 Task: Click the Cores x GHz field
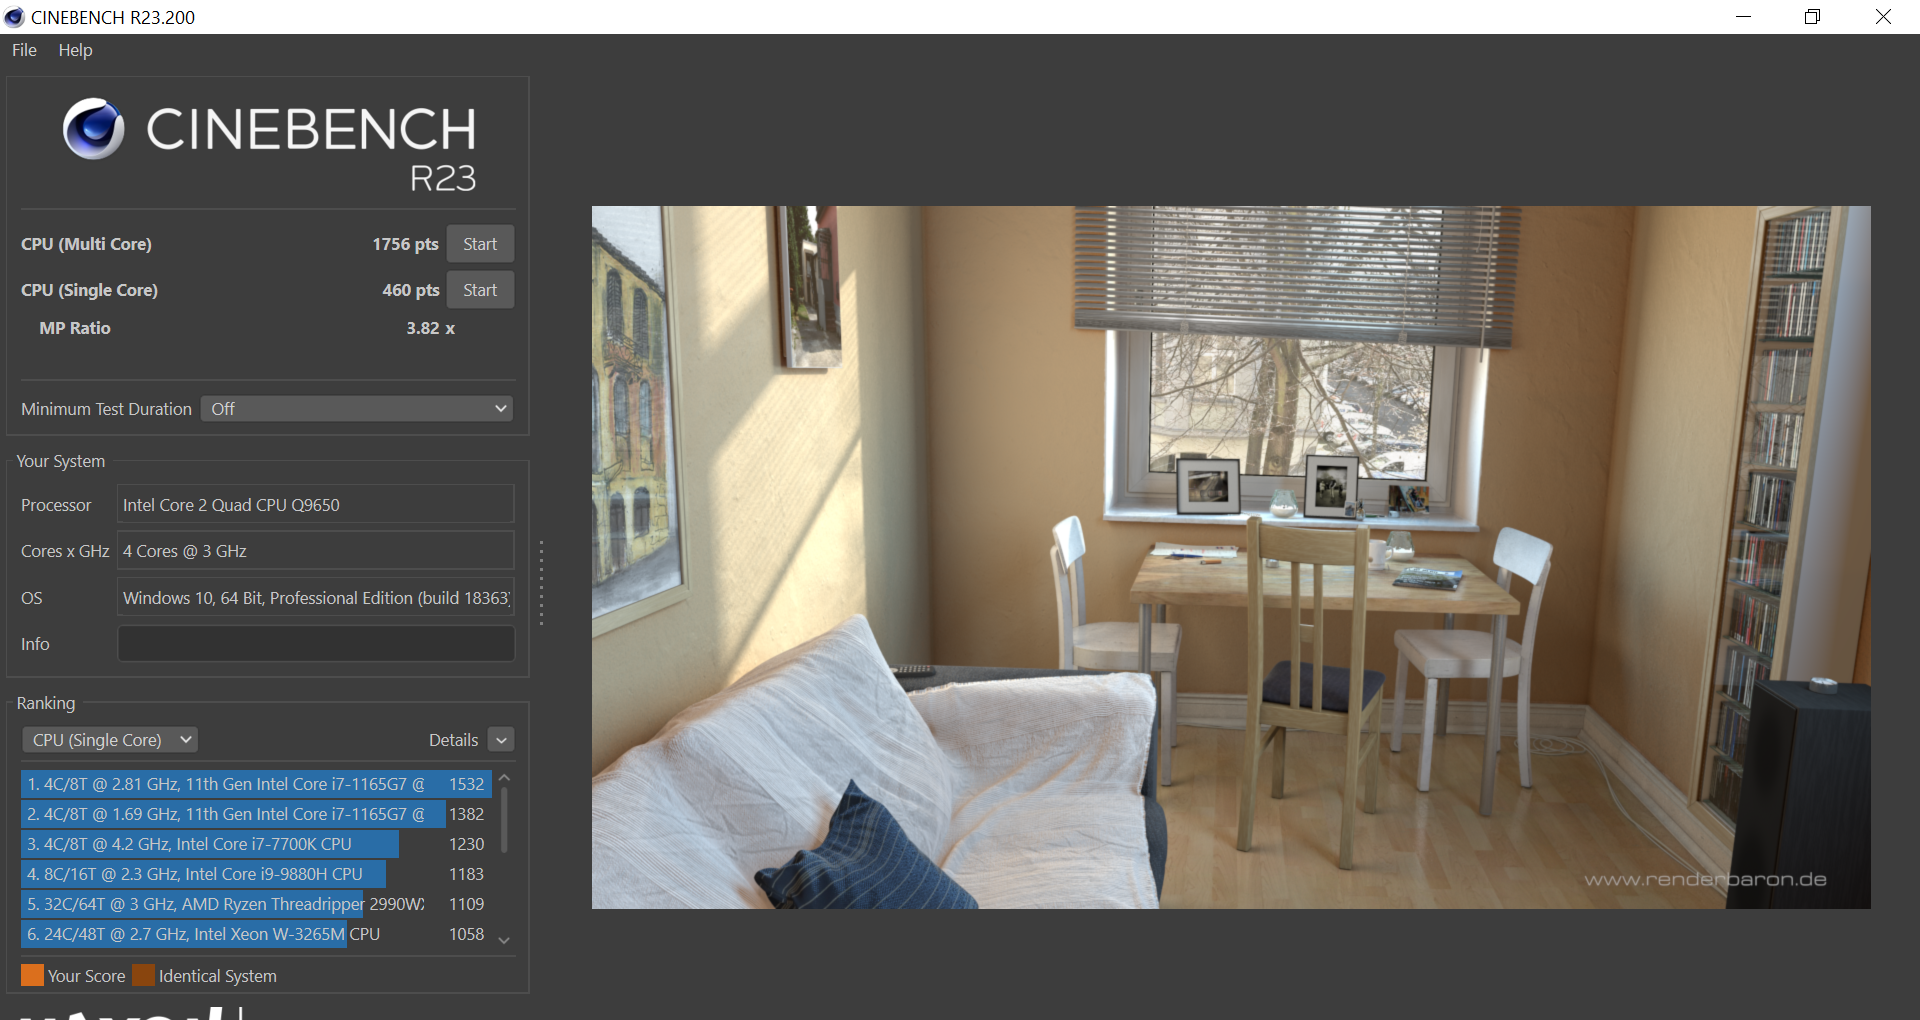316,551
